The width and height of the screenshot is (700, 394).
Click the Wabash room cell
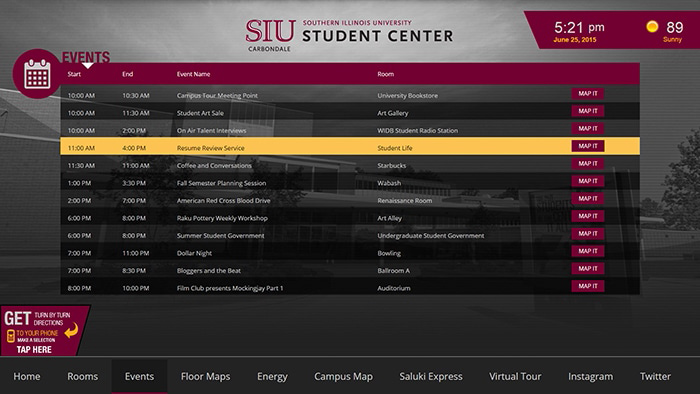coord(389,183)
